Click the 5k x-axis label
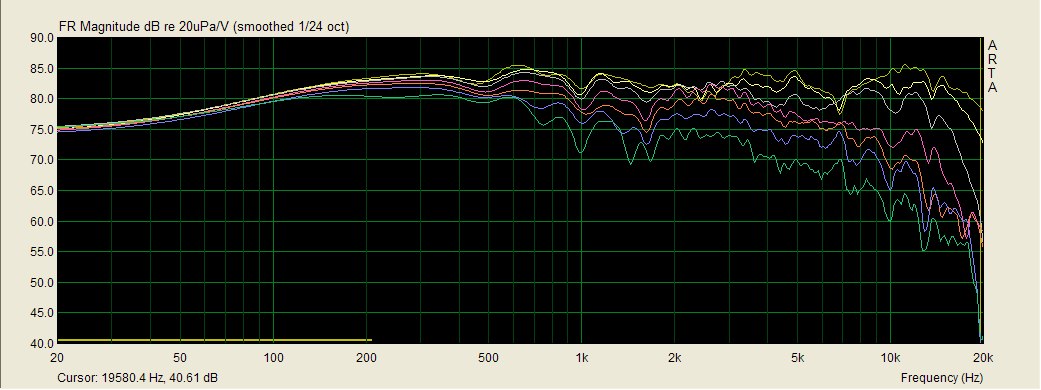 tap(797, 357)
